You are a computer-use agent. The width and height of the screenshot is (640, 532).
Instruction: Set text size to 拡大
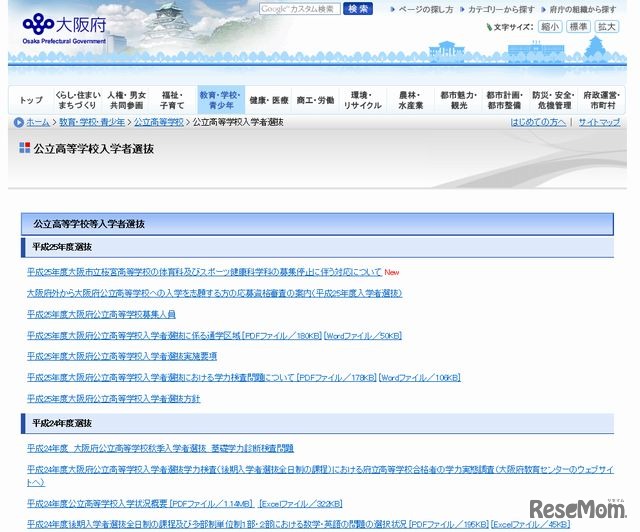point(607,27)
